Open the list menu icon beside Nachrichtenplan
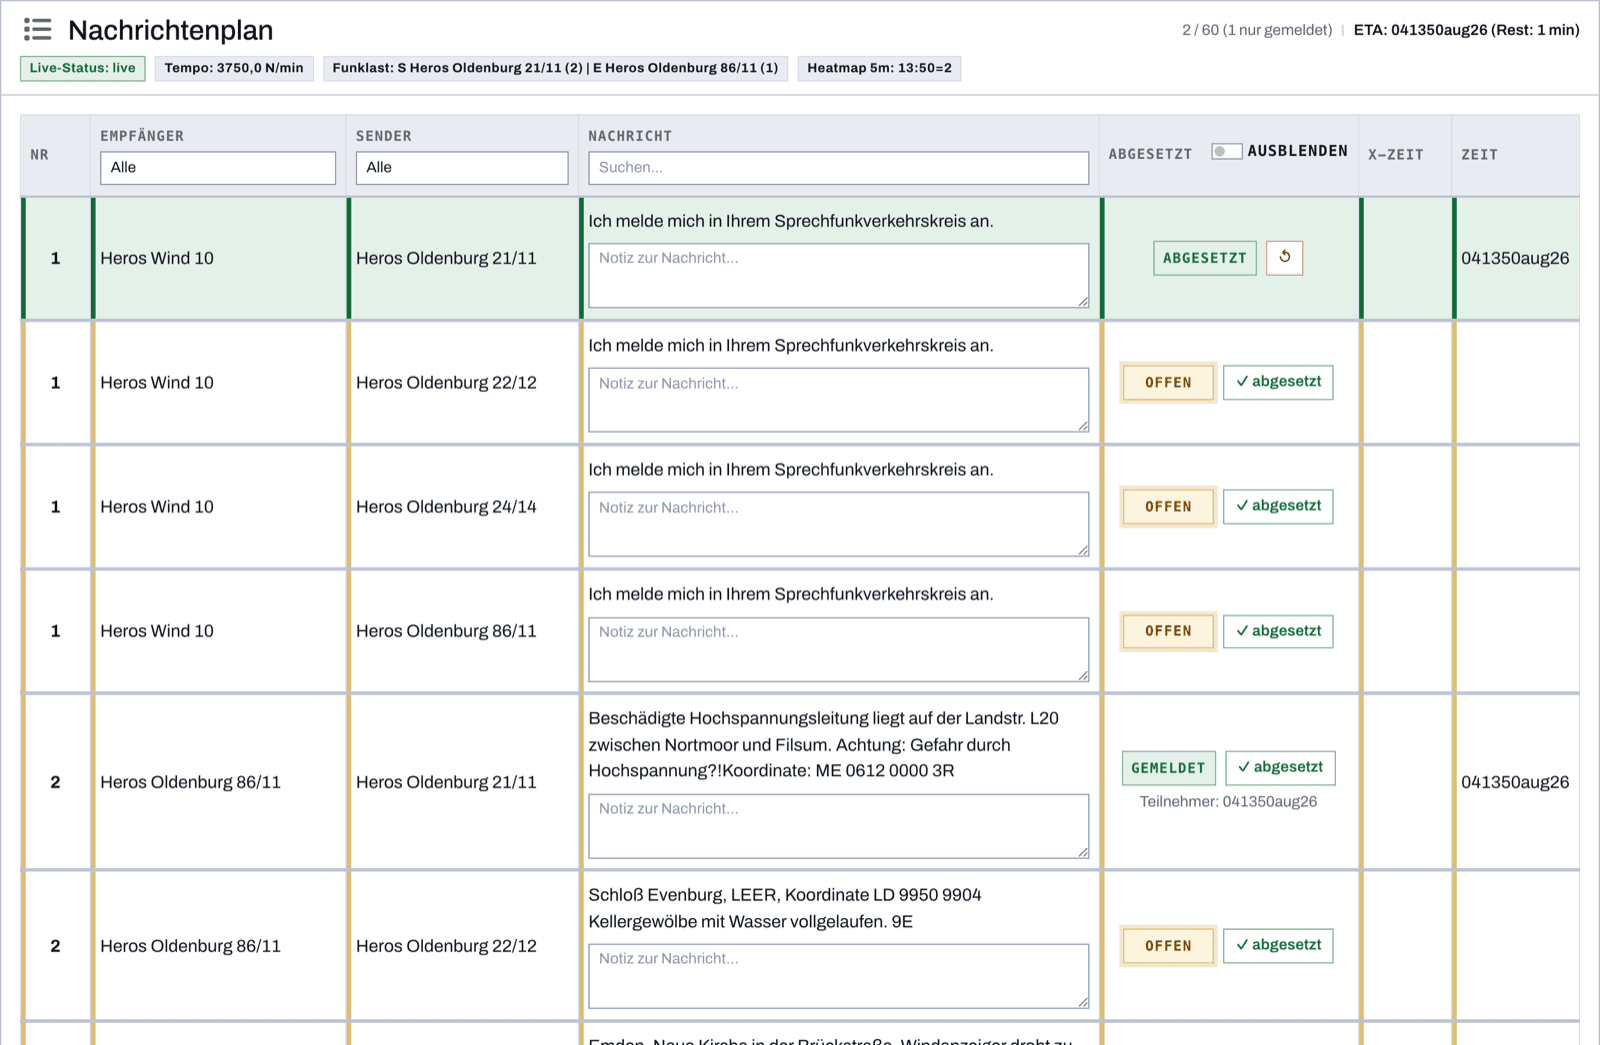The height and width of the screenshot is (1045, 1600). [x=38, y=30]
